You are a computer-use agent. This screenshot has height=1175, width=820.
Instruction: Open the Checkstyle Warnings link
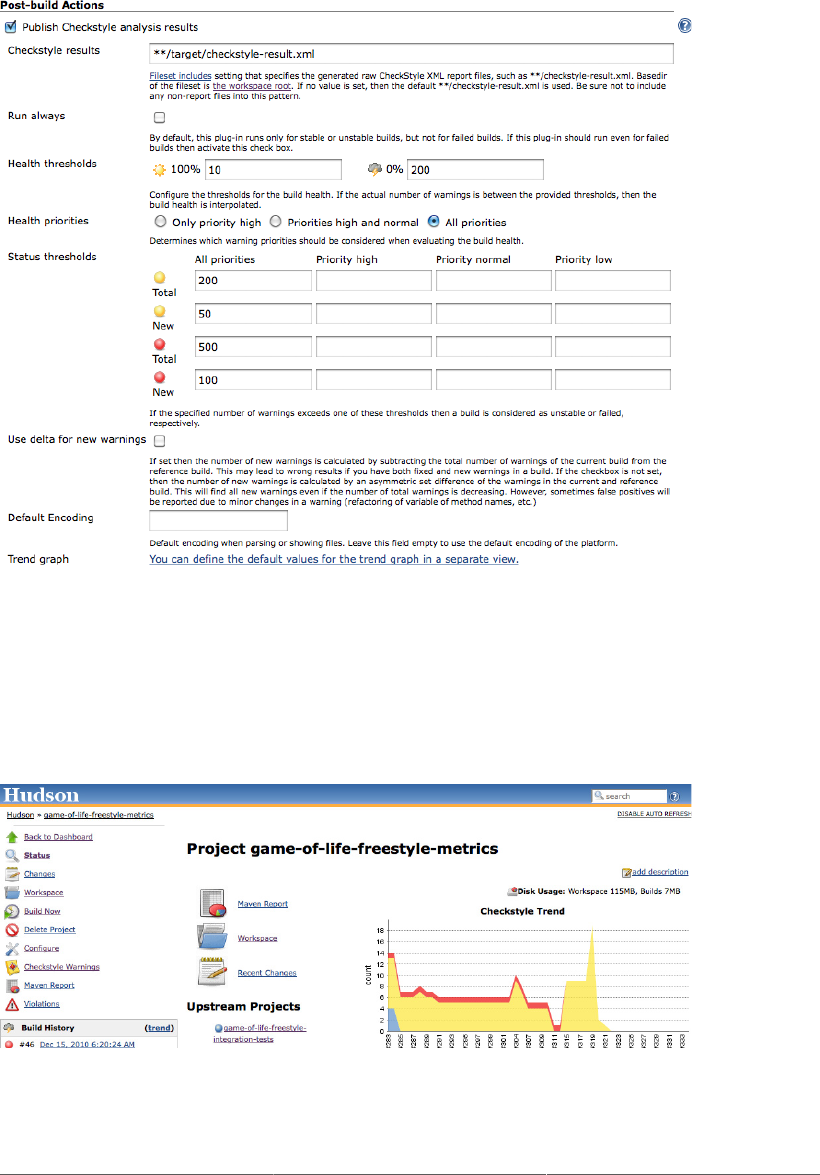click(x=61, y=967)
